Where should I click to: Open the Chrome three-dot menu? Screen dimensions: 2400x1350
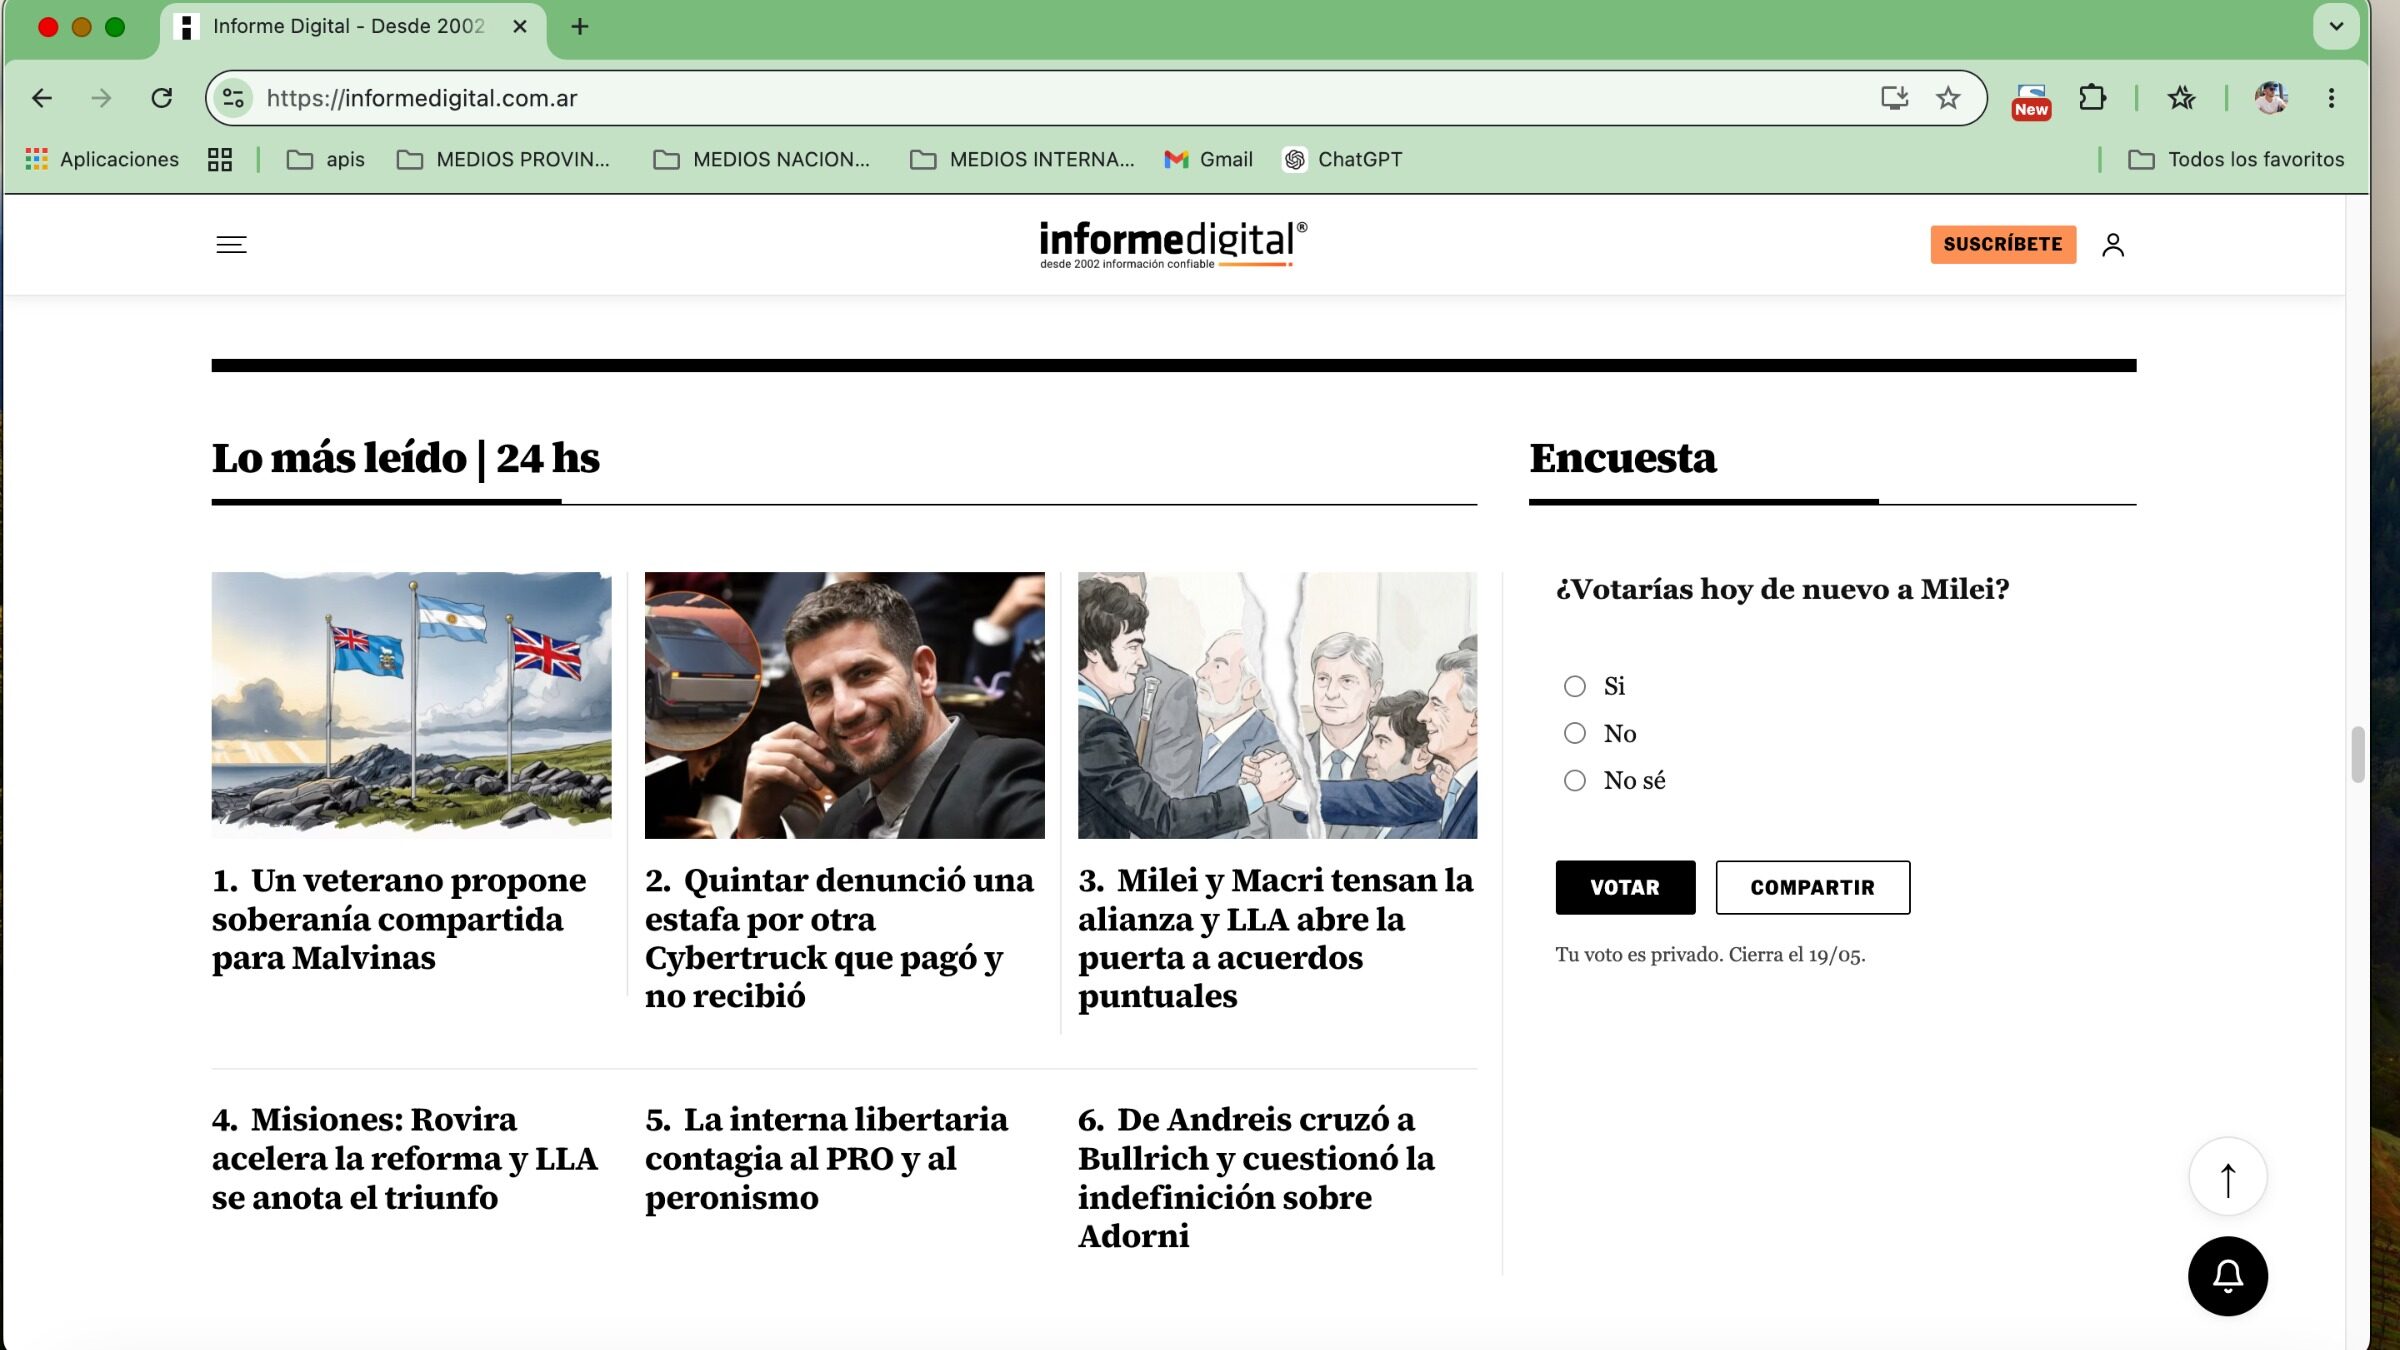click(2331, 98)
